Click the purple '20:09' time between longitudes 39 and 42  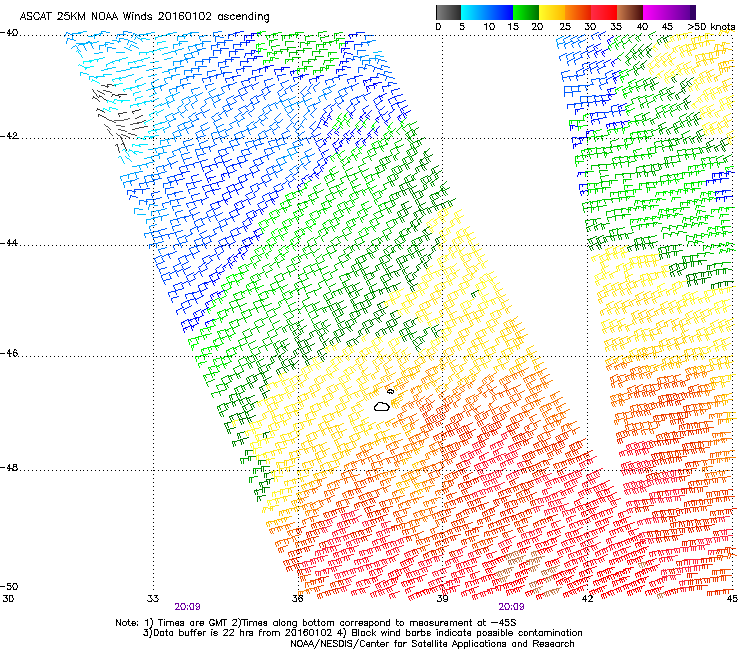(512, 607)
